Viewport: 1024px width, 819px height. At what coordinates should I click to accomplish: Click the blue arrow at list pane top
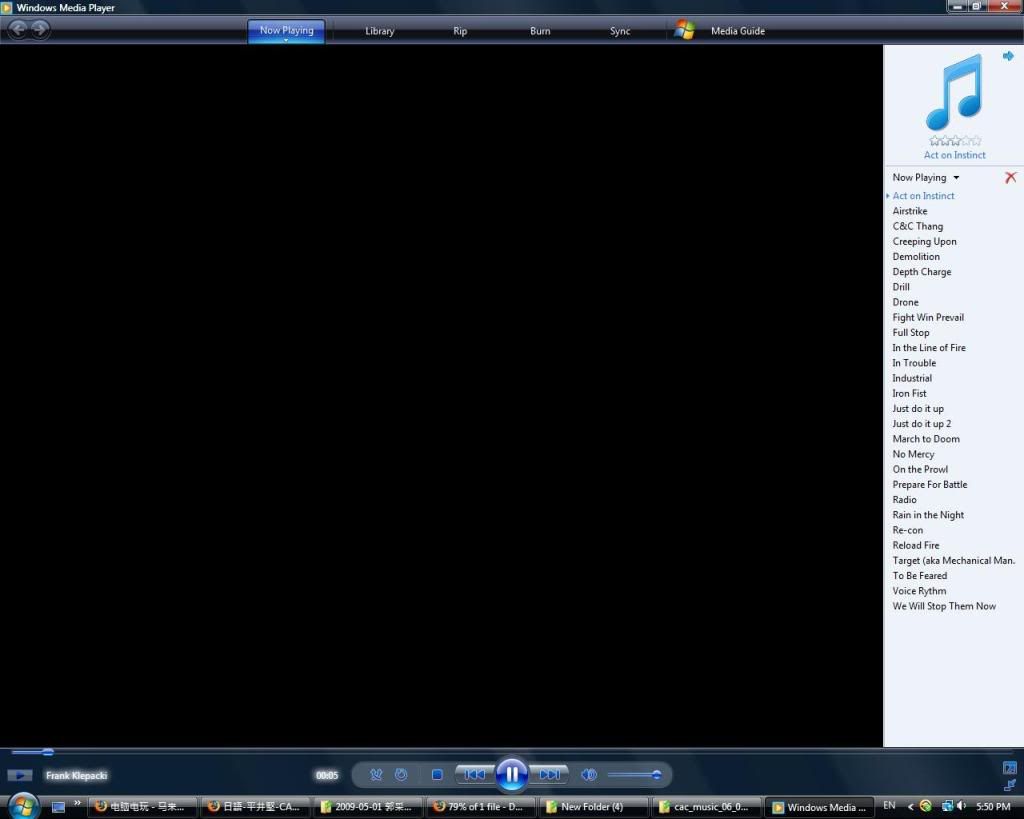(1008, 56)
